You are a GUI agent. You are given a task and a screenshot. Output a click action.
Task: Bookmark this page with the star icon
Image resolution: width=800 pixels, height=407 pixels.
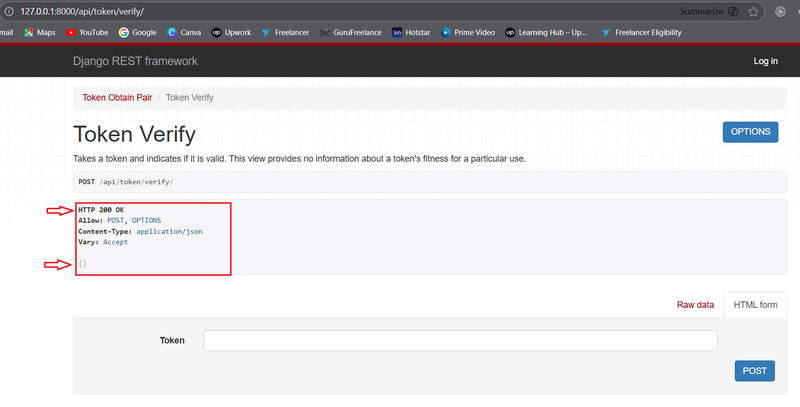tap(753, 11)
